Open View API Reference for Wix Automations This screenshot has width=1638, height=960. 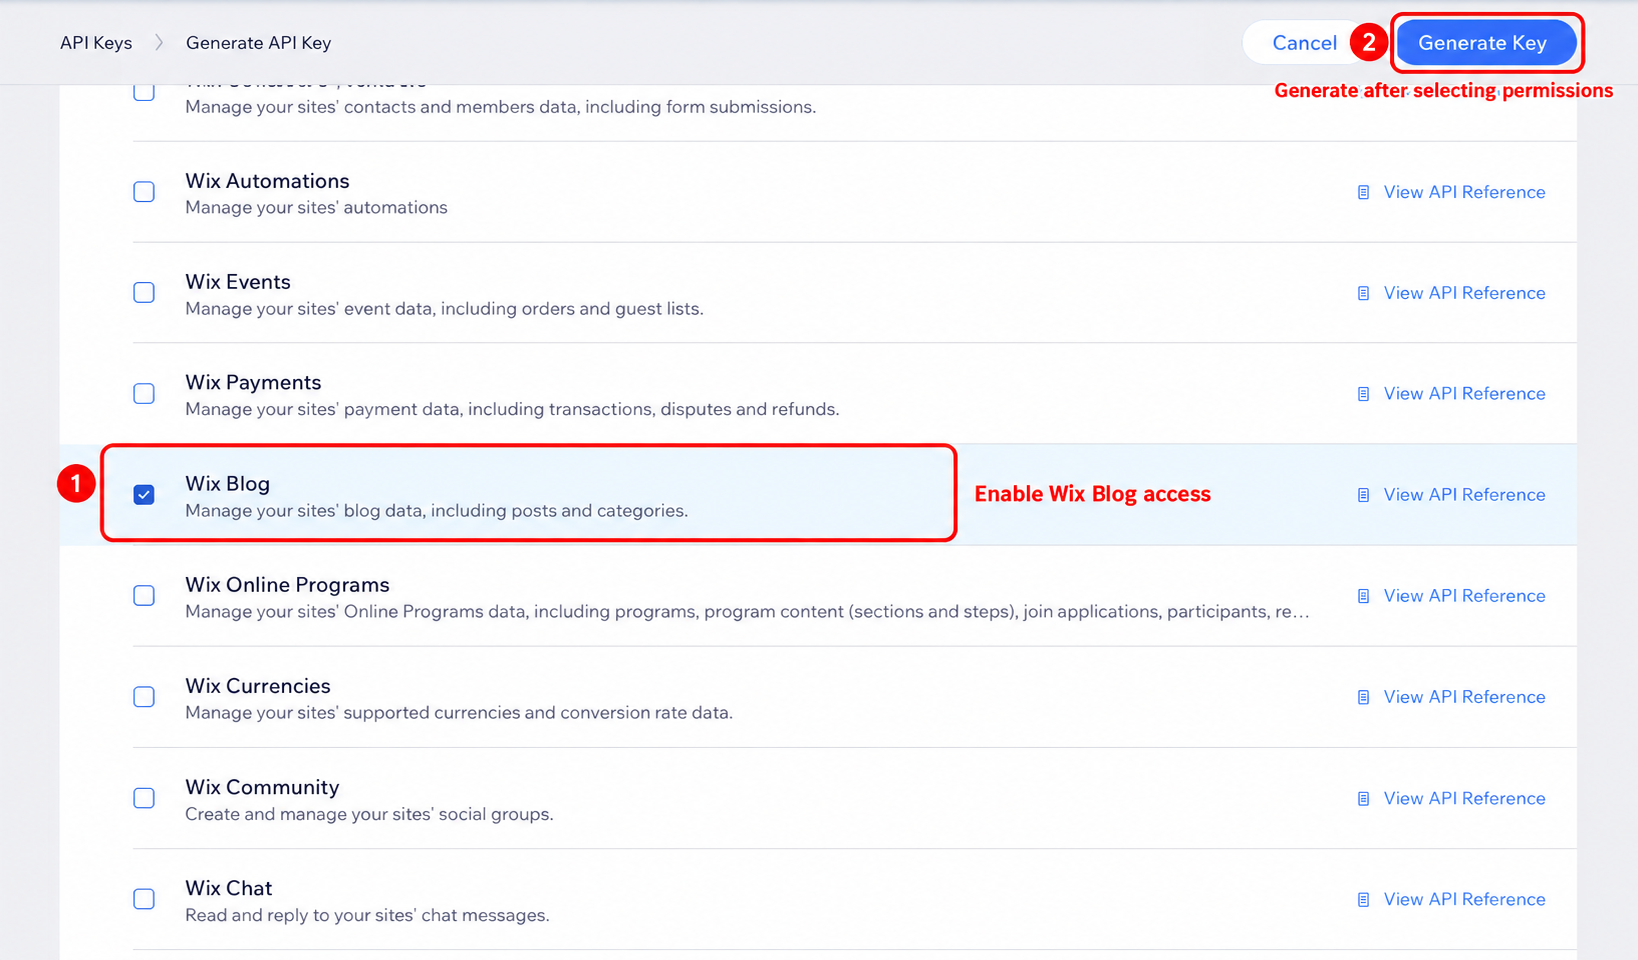1464,192
